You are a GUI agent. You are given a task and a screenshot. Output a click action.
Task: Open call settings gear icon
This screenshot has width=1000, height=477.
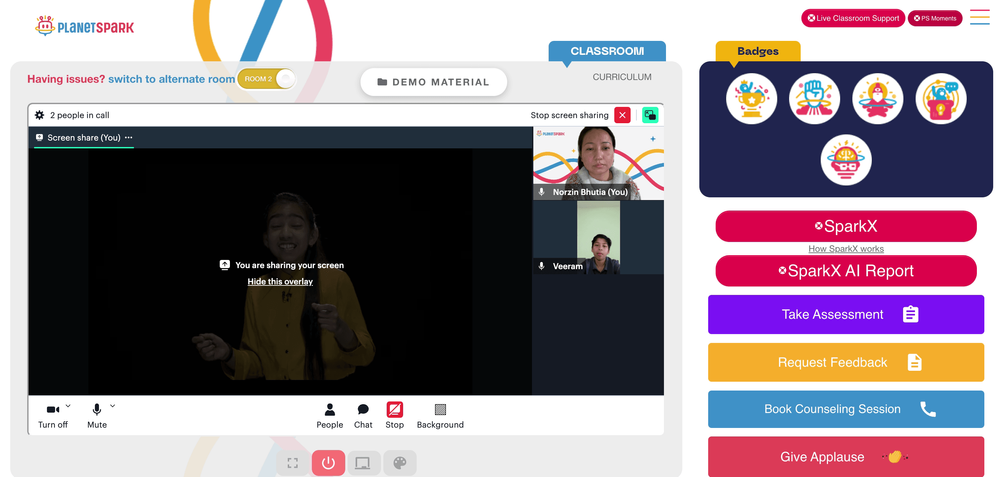tap(40, 115)
